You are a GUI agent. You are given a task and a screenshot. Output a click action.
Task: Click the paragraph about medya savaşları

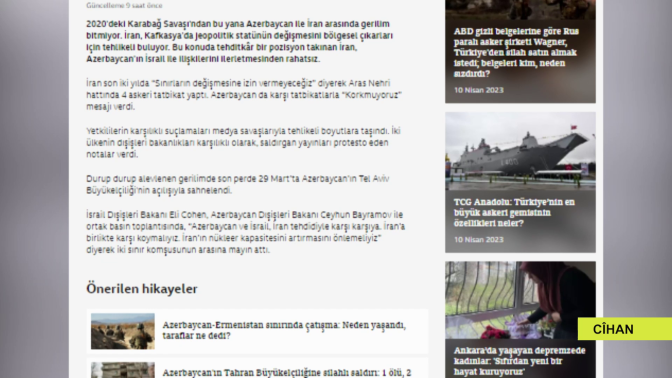pyautogui.click(x=243, y=143)
